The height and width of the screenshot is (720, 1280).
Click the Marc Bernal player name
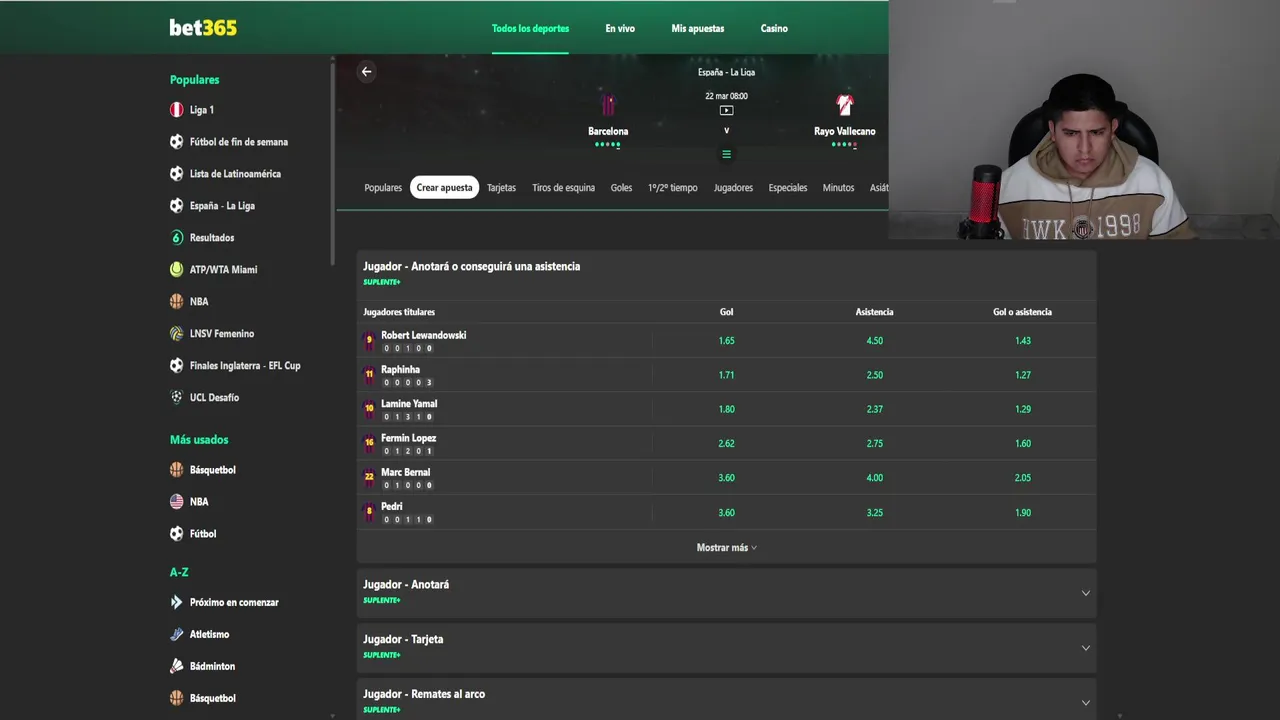click(x=405, y=472)
